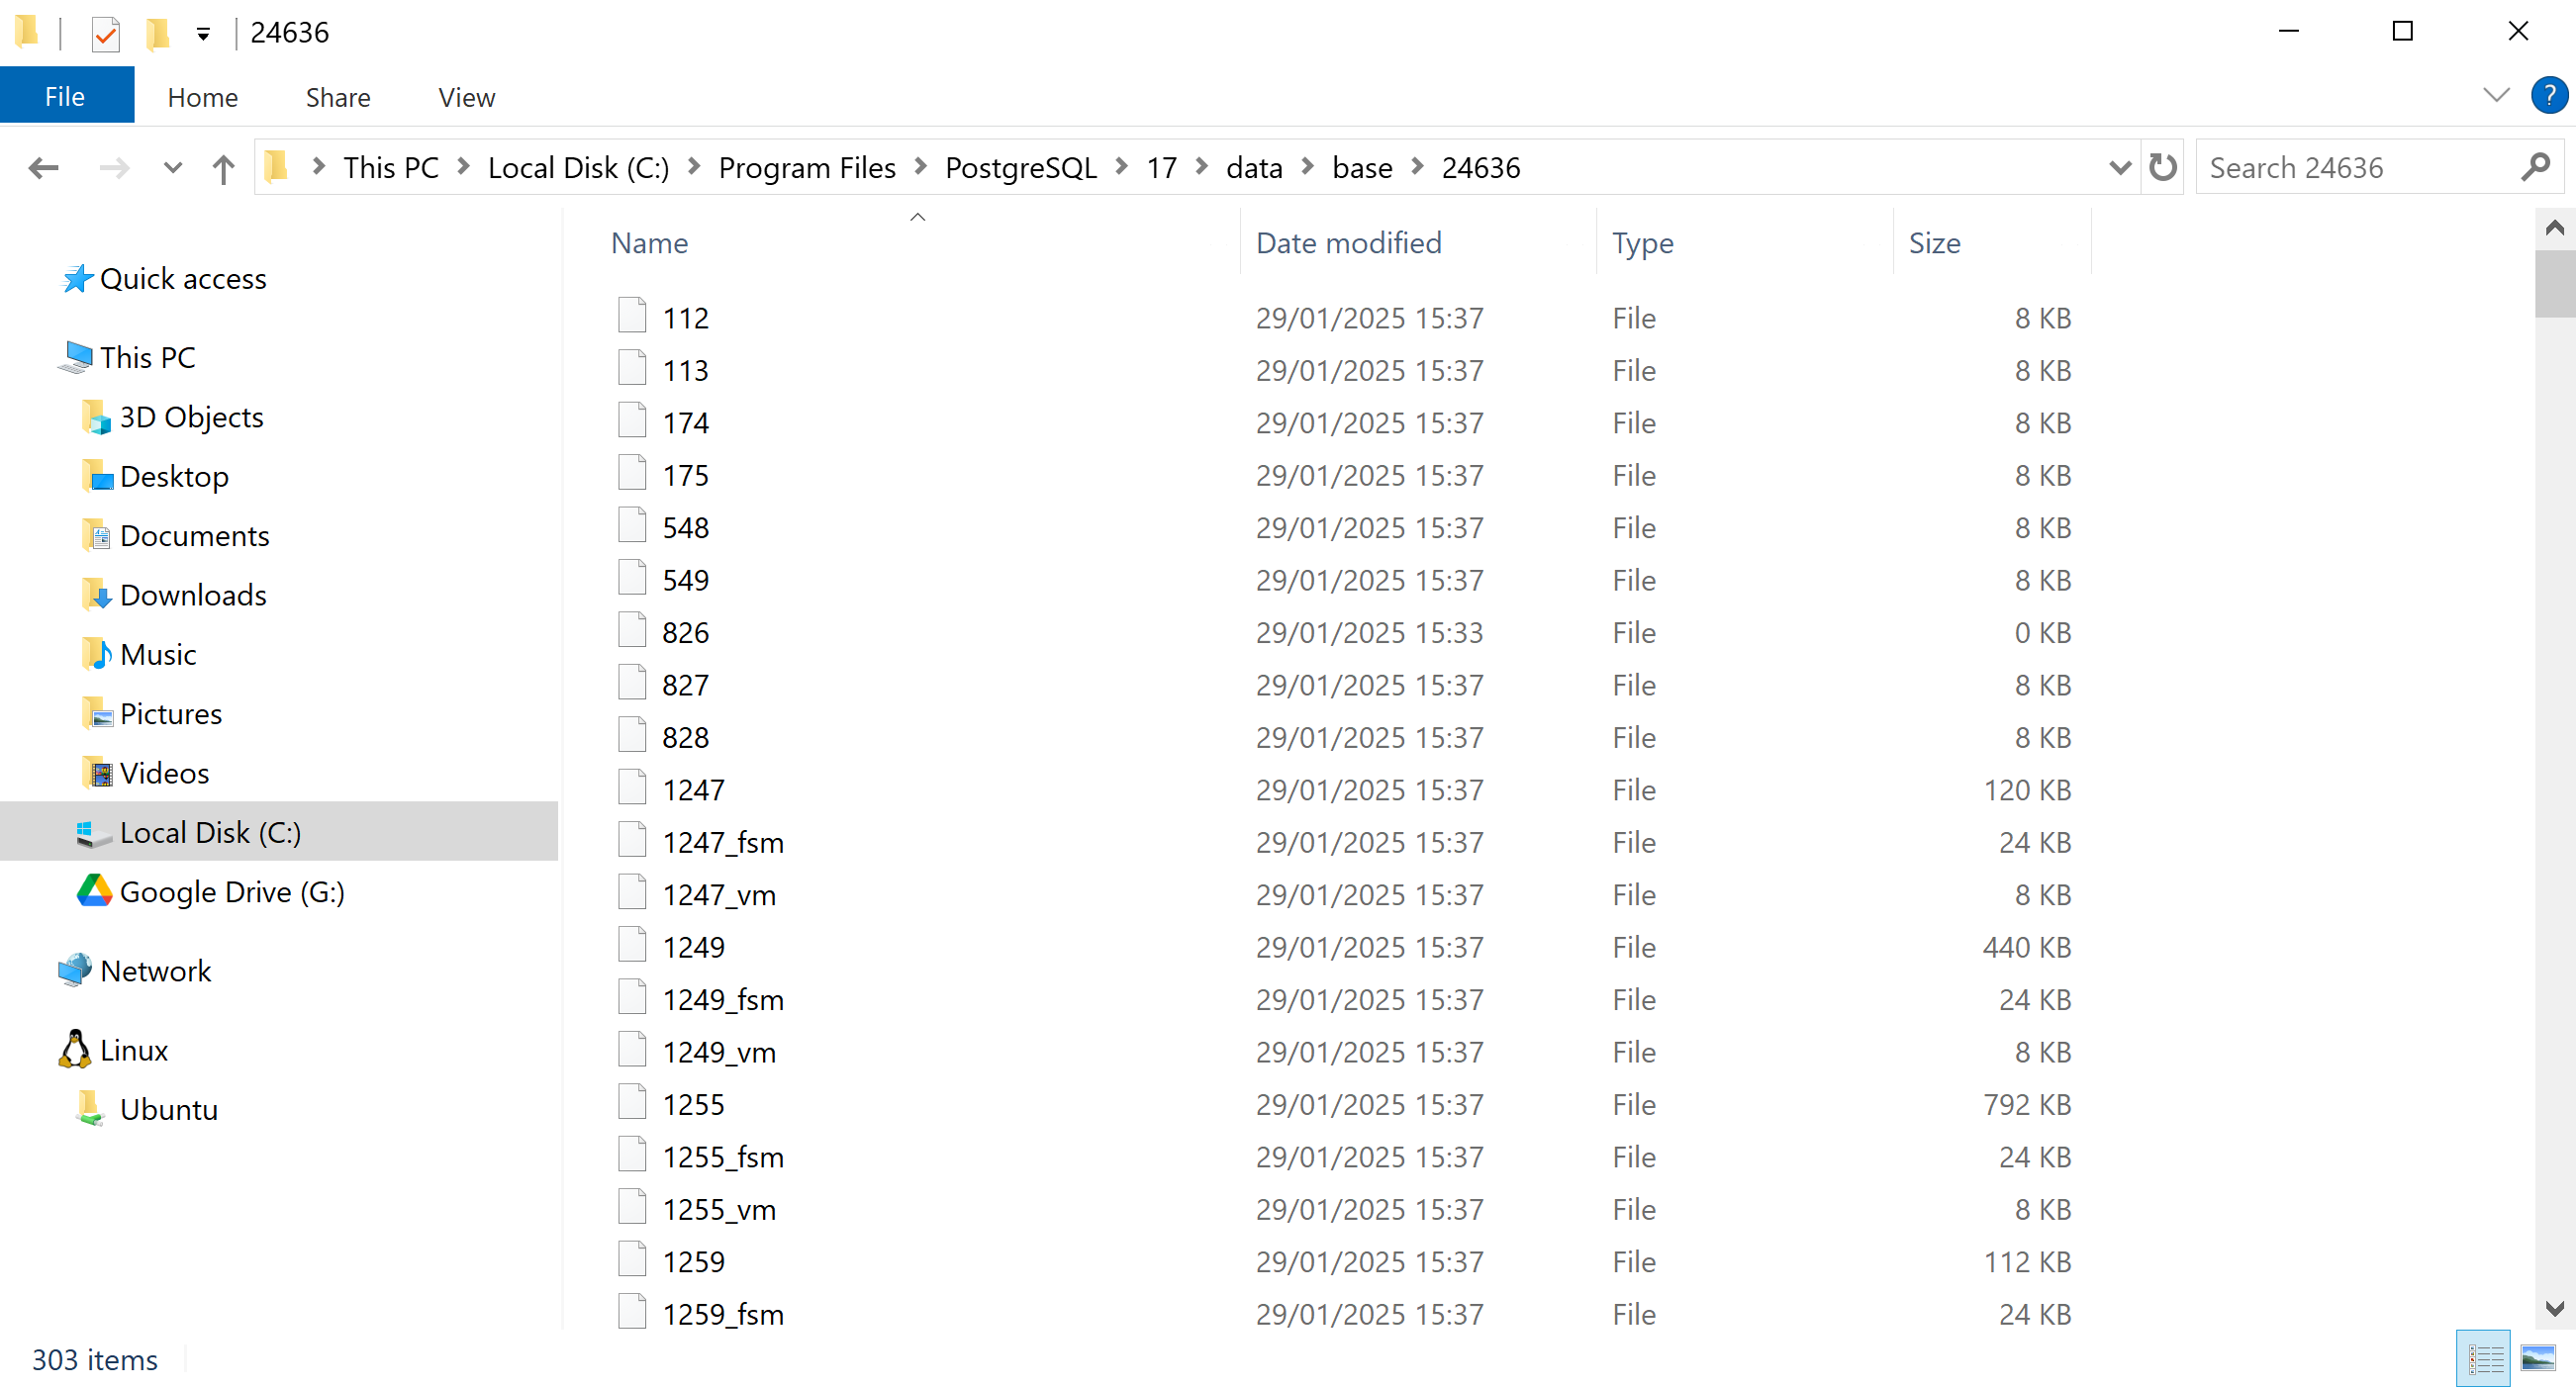Open Google Drive (G:) in sidebar

[231, 891]
